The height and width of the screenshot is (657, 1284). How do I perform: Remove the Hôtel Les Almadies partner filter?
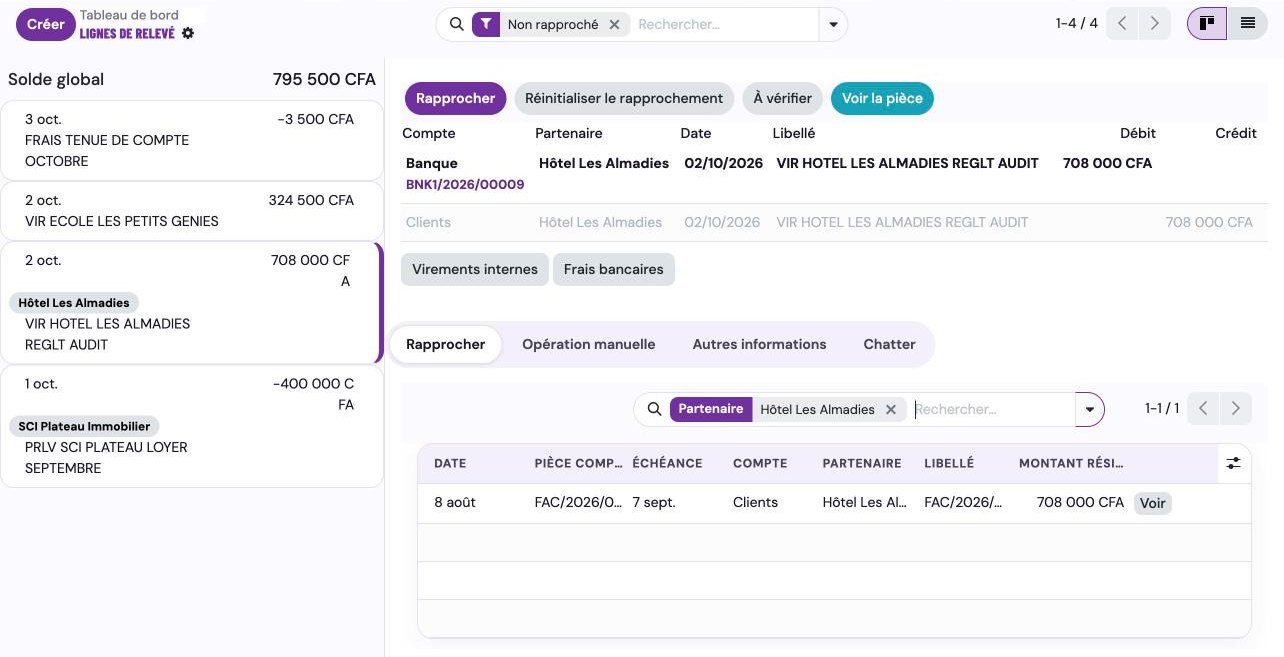[x=891, y=409]
